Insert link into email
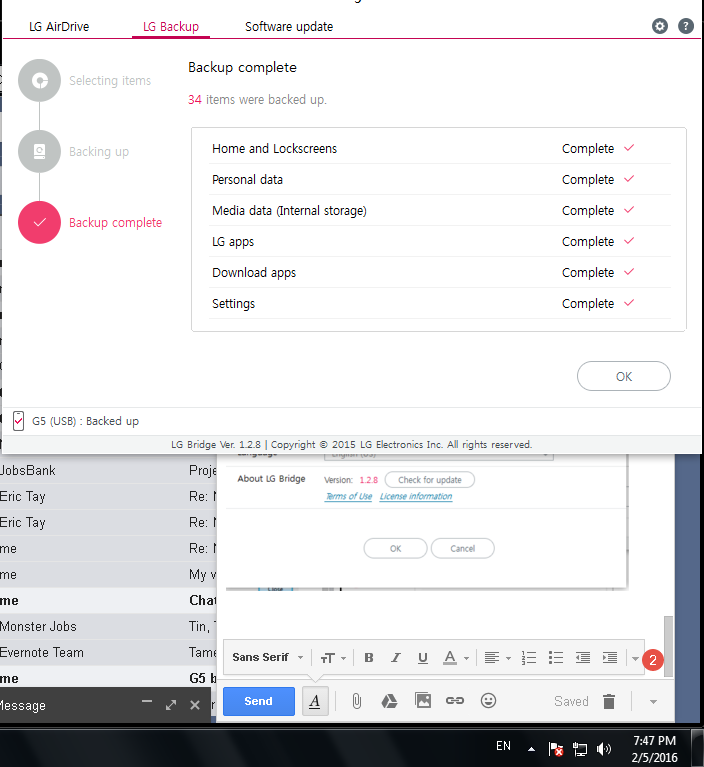 [x=454, y=700]
